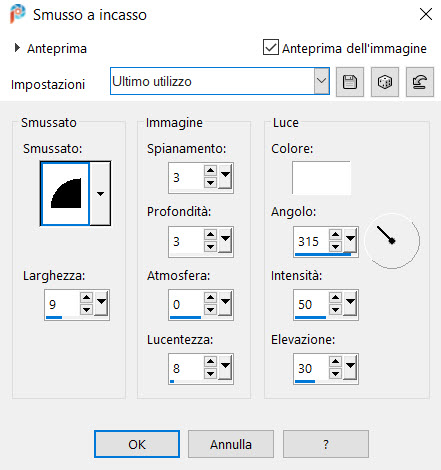Open the Smussato bevel shape dropdown
Screen dimensions: 441x470
point(100,193)
